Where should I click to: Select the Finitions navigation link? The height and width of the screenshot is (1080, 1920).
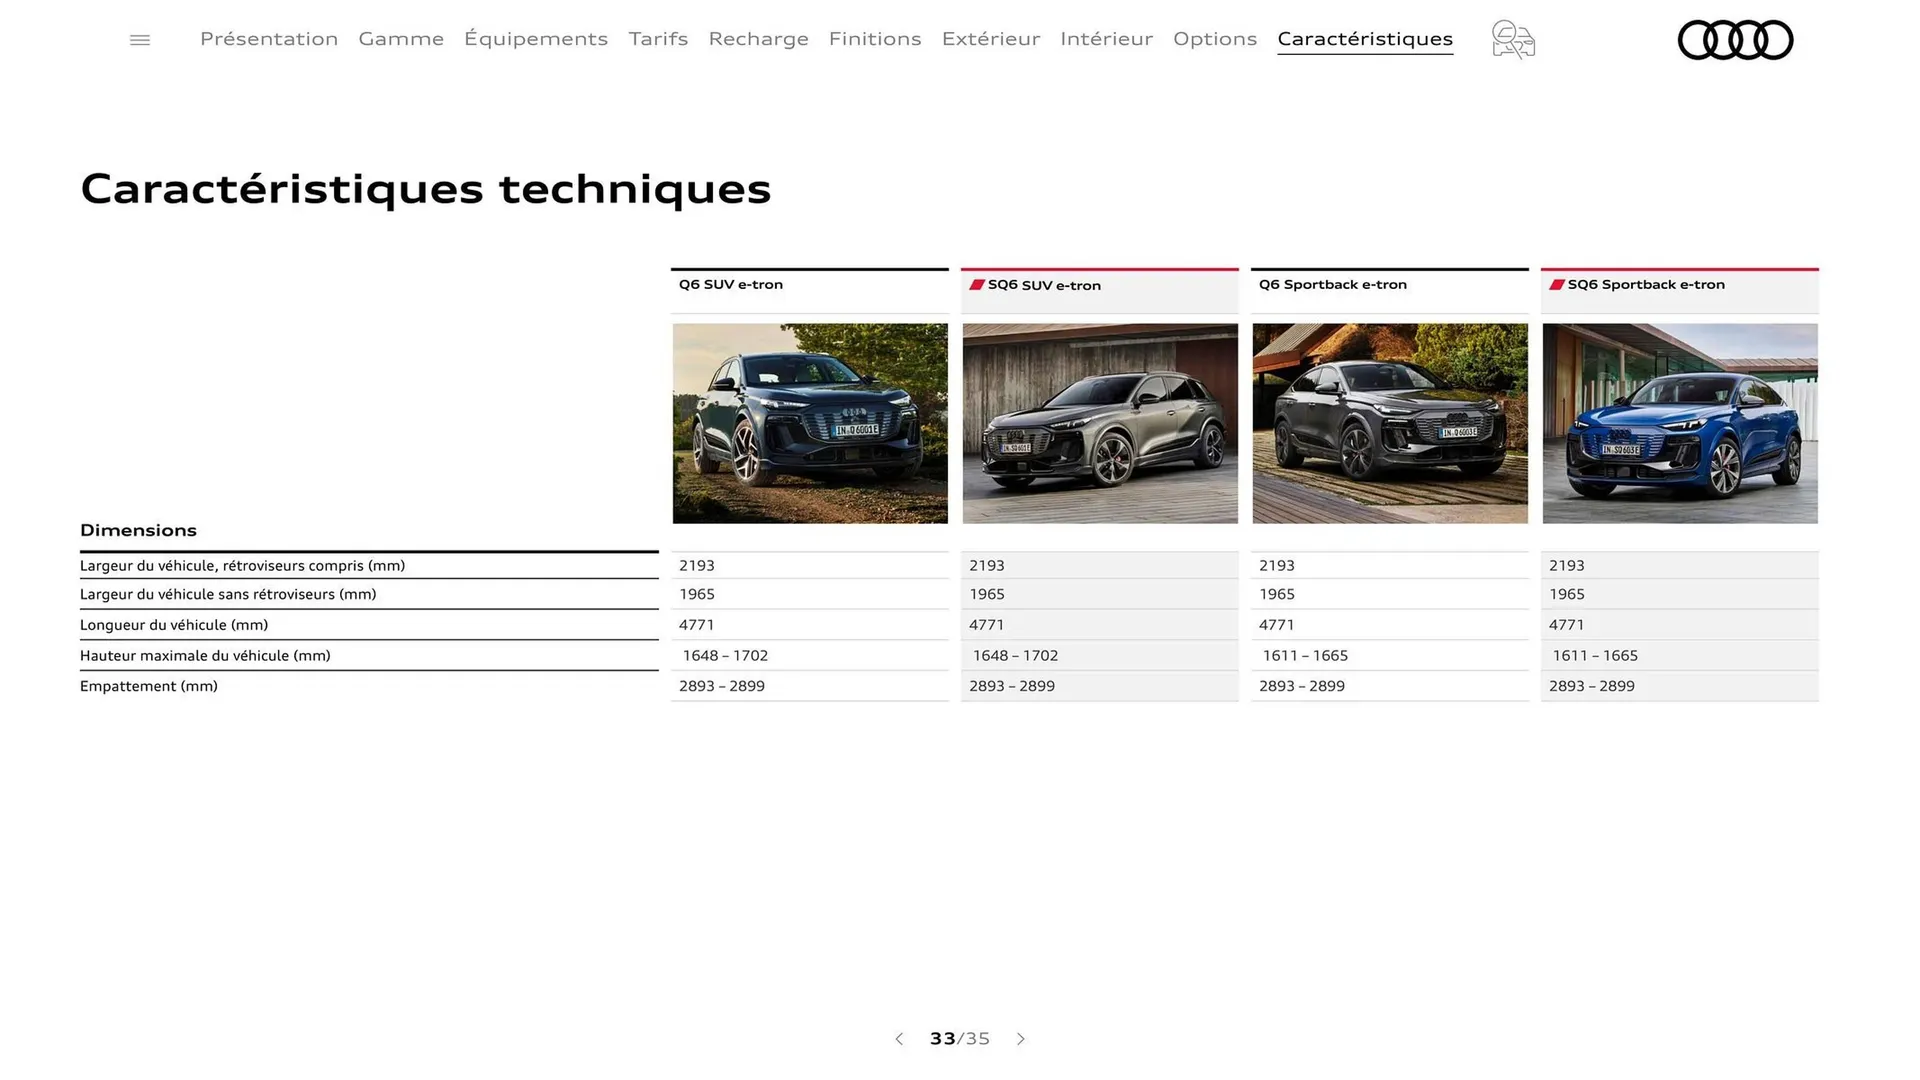pos(875,39)
